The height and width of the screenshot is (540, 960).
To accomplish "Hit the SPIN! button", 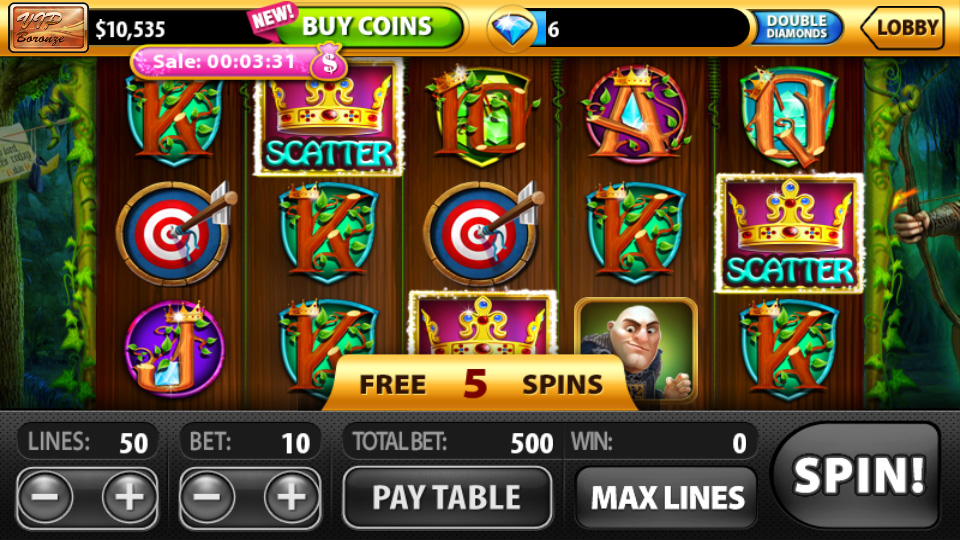I will (856, 475).
